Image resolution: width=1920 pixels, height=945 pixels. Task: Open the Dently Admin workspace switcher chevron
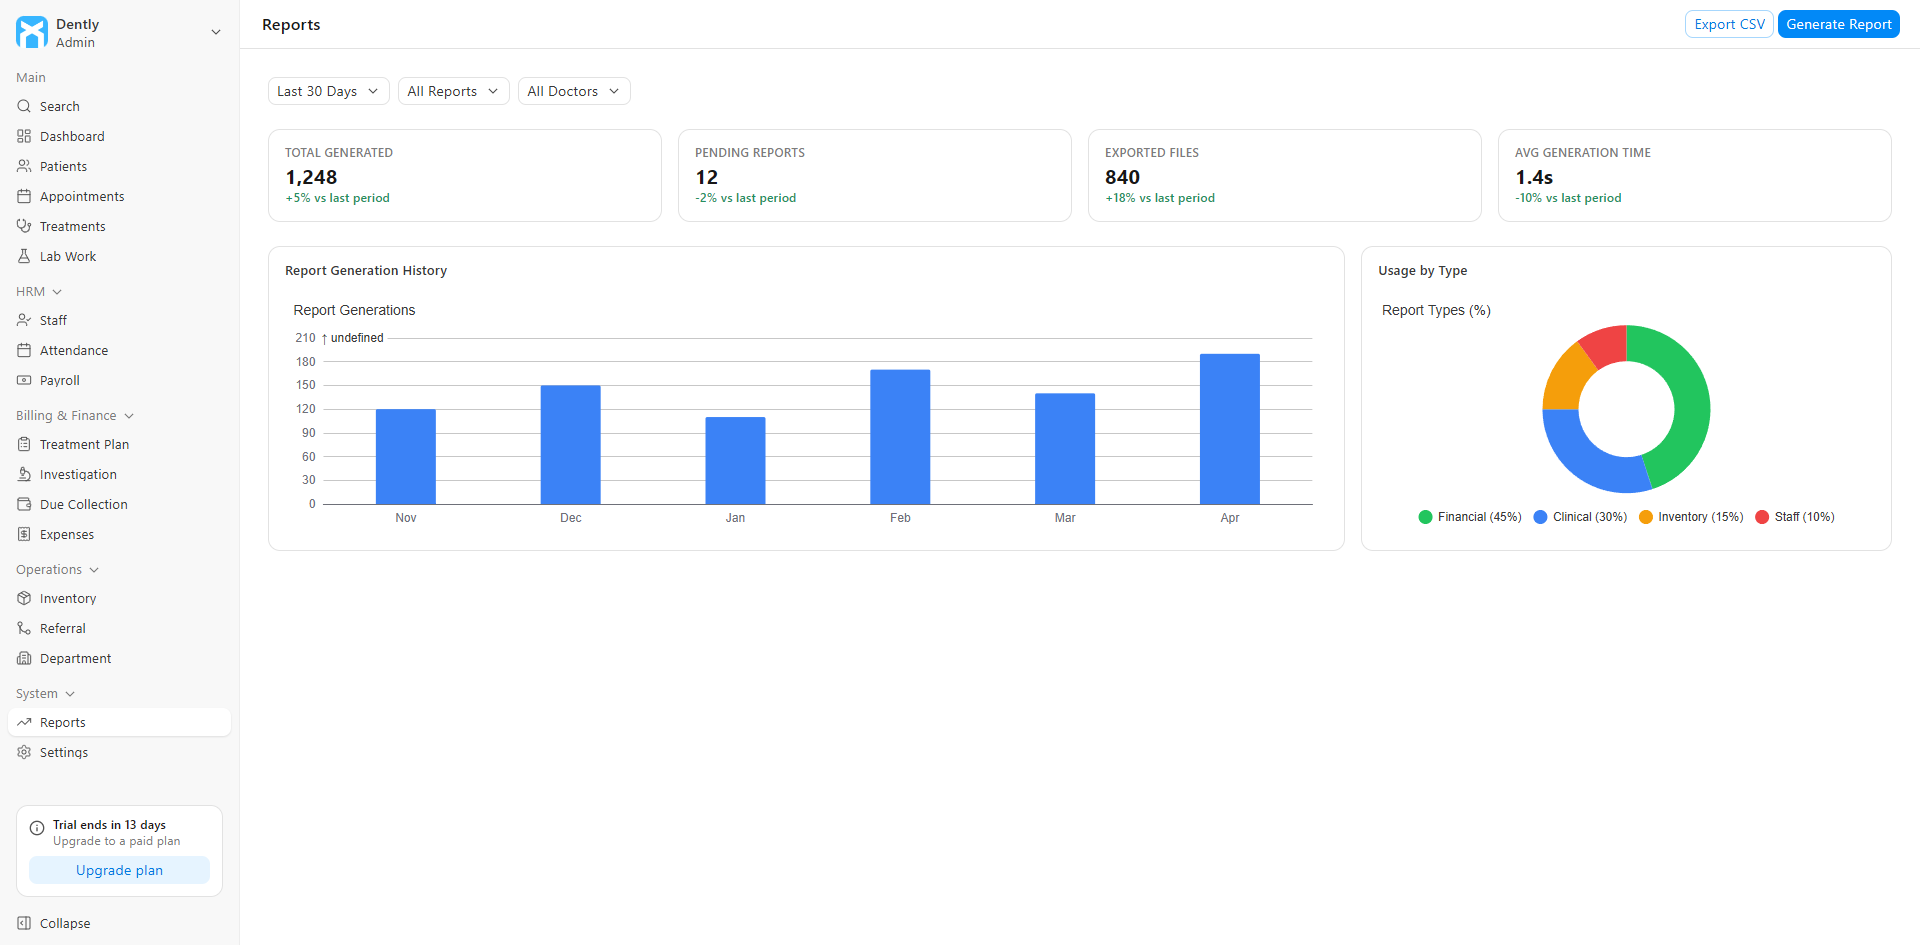(215, 32)
